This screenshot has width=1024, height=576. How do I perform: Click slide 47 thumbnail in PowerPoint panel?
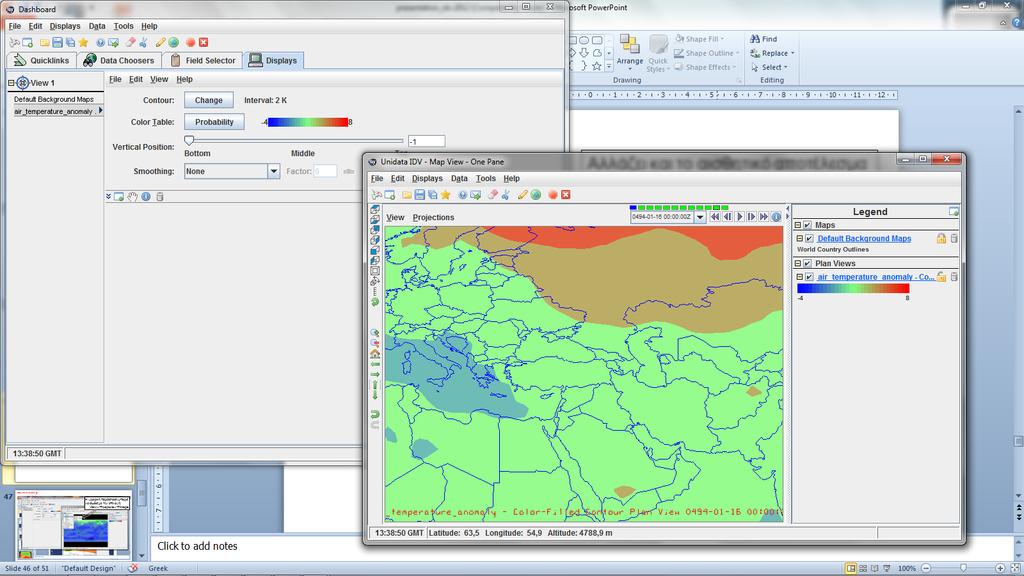pos(73,526)
